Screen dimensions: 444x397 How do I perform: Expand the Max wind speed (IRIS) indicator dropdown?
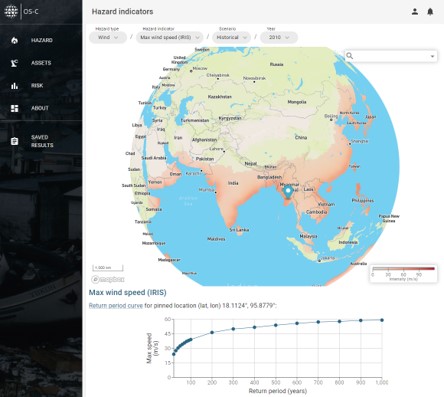170,37
